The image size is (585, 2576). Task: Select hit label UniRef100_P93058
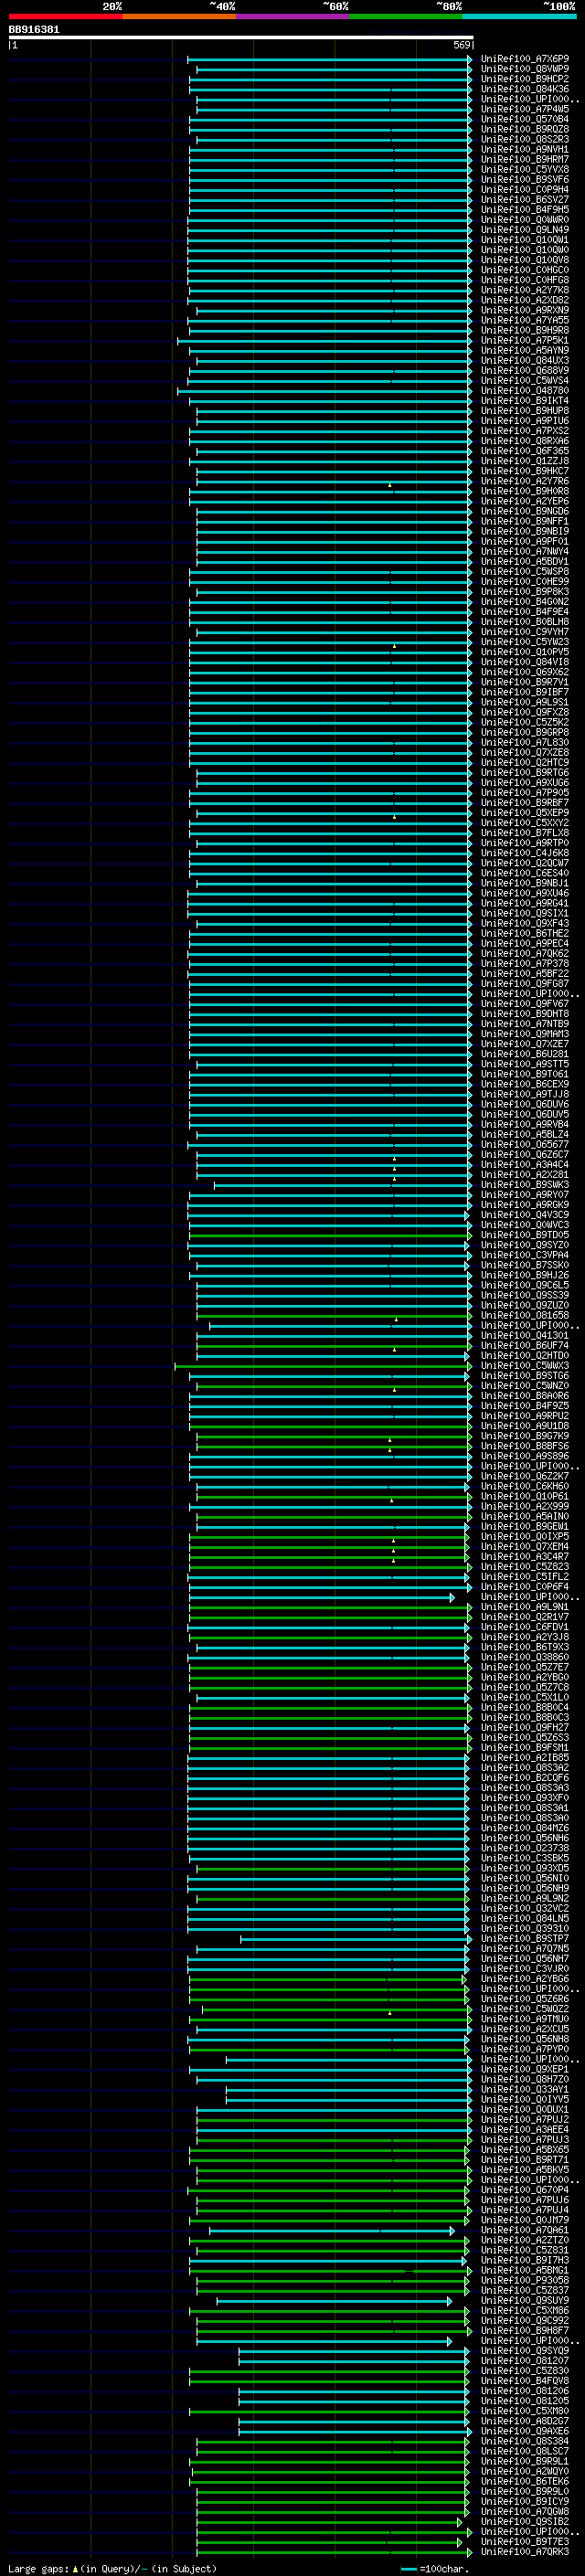coord(525,2280)
